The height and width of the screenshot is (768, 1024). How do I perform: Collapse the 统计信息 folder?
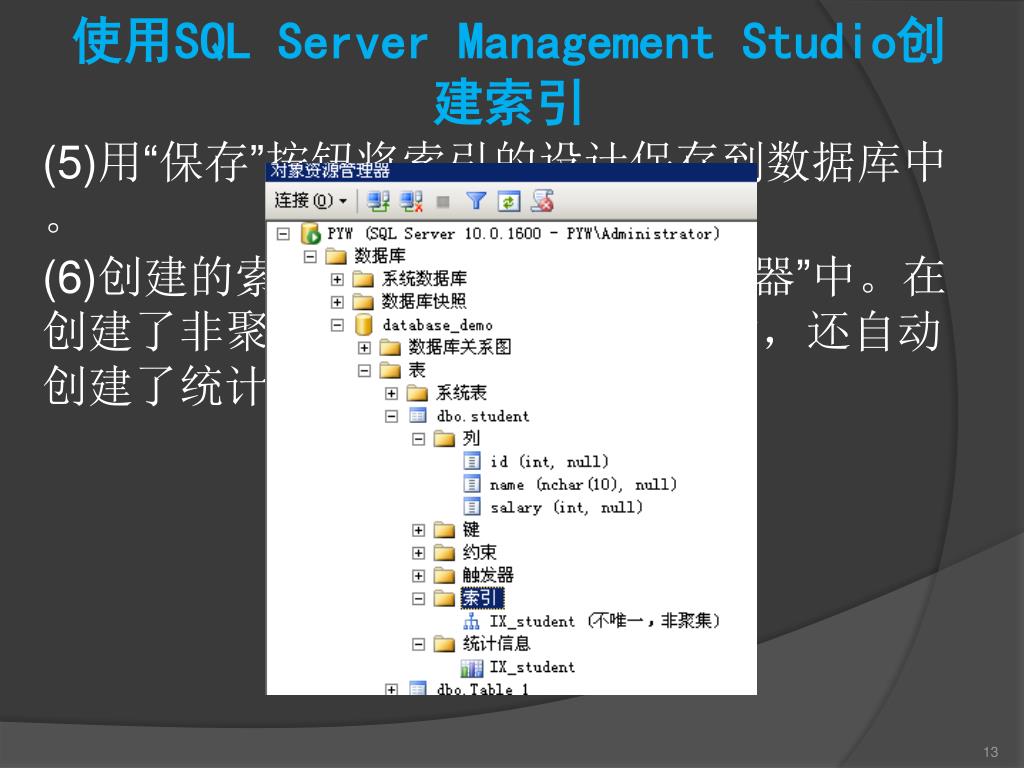click(419, 645)
